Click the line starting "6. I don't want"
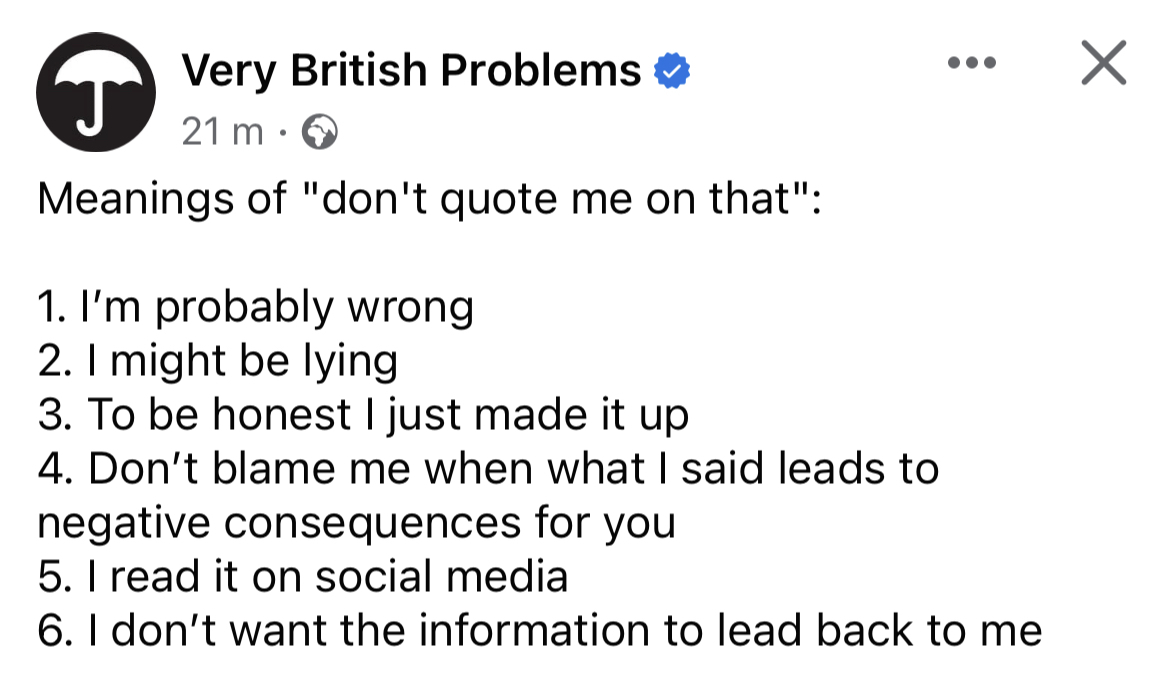1170x681 pixels. point(539,630)
